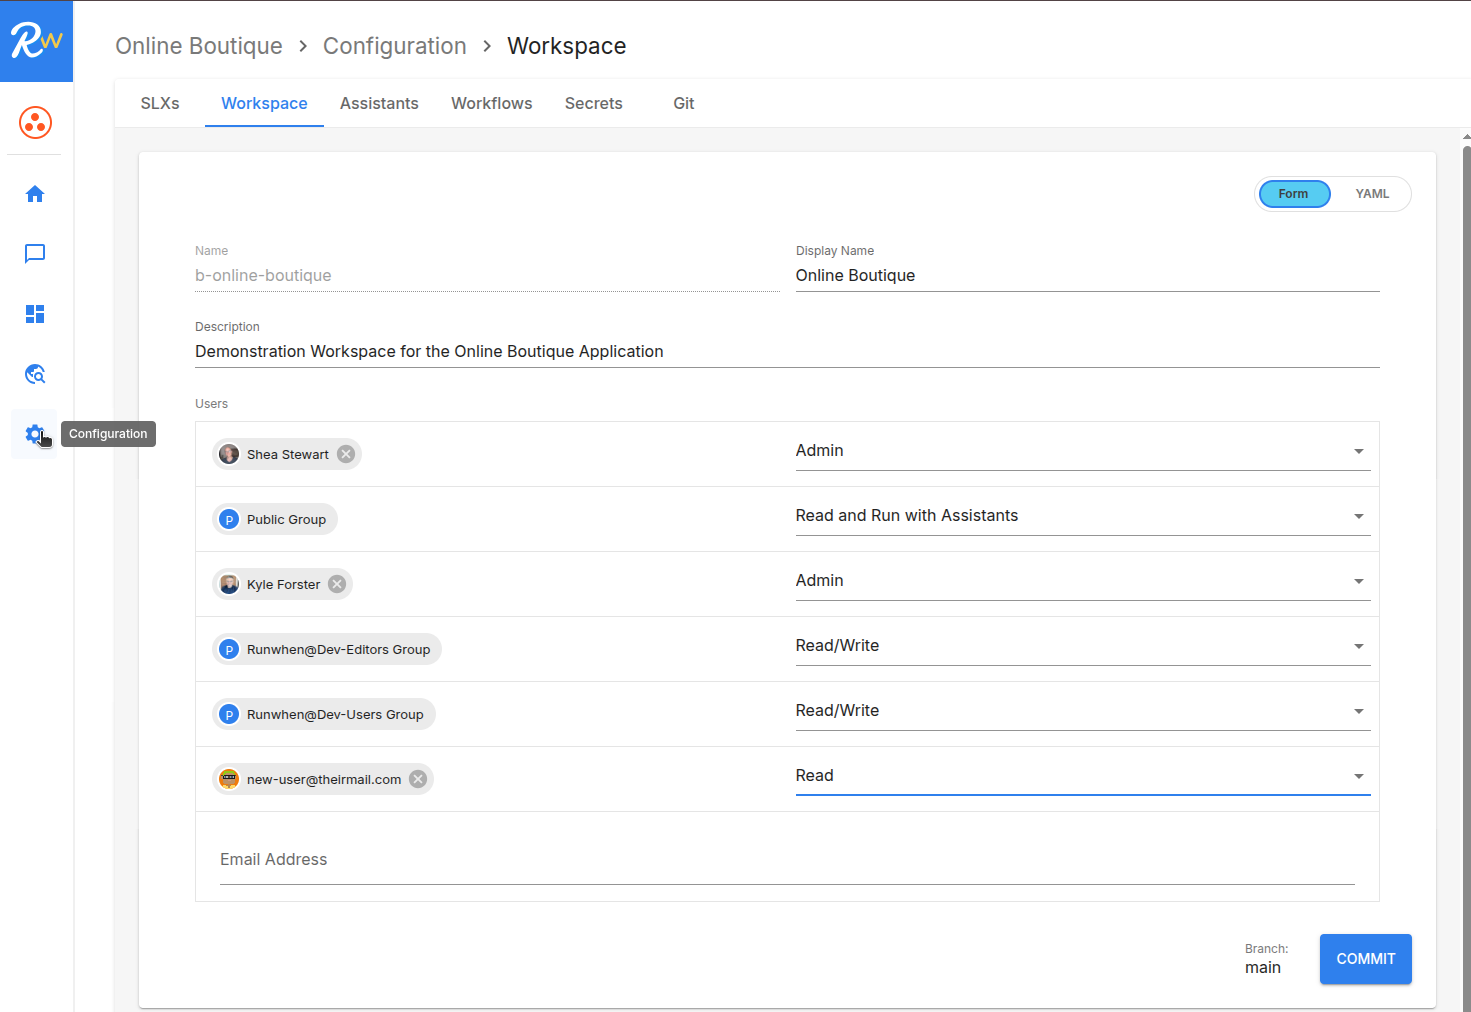Remove new-user@theirmail.com from users
Viewport: 1471px width, 1012px height.
[418, 779]
